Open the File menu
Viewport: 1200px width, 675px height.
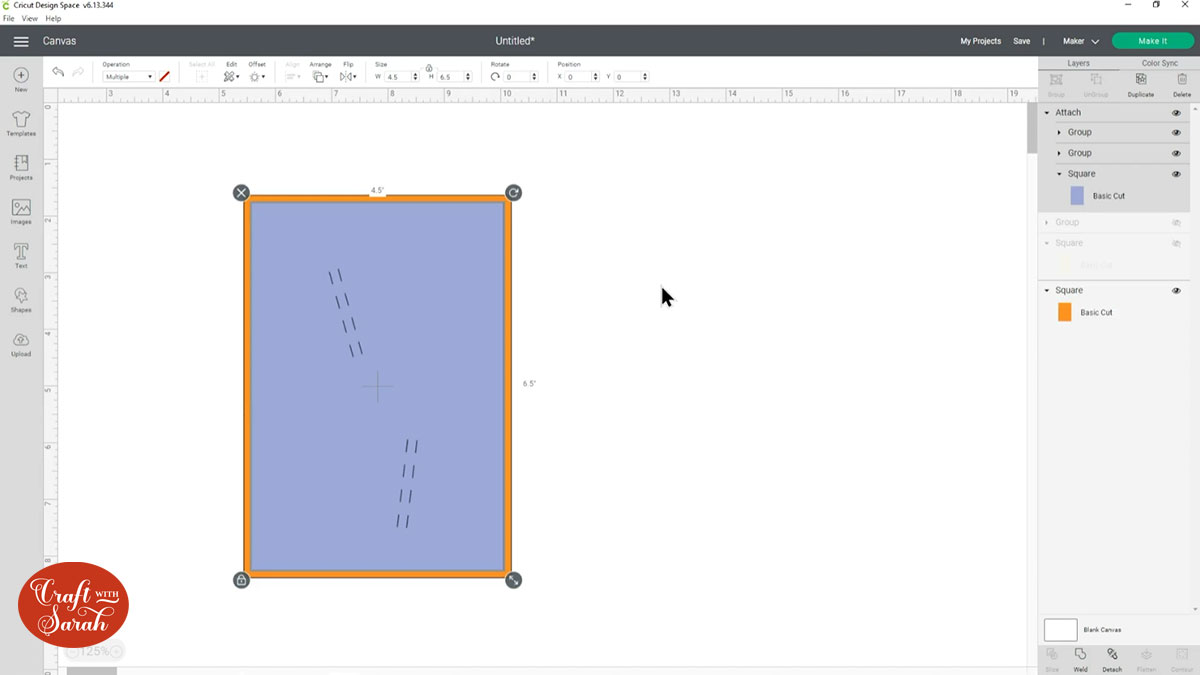point(9,18)
